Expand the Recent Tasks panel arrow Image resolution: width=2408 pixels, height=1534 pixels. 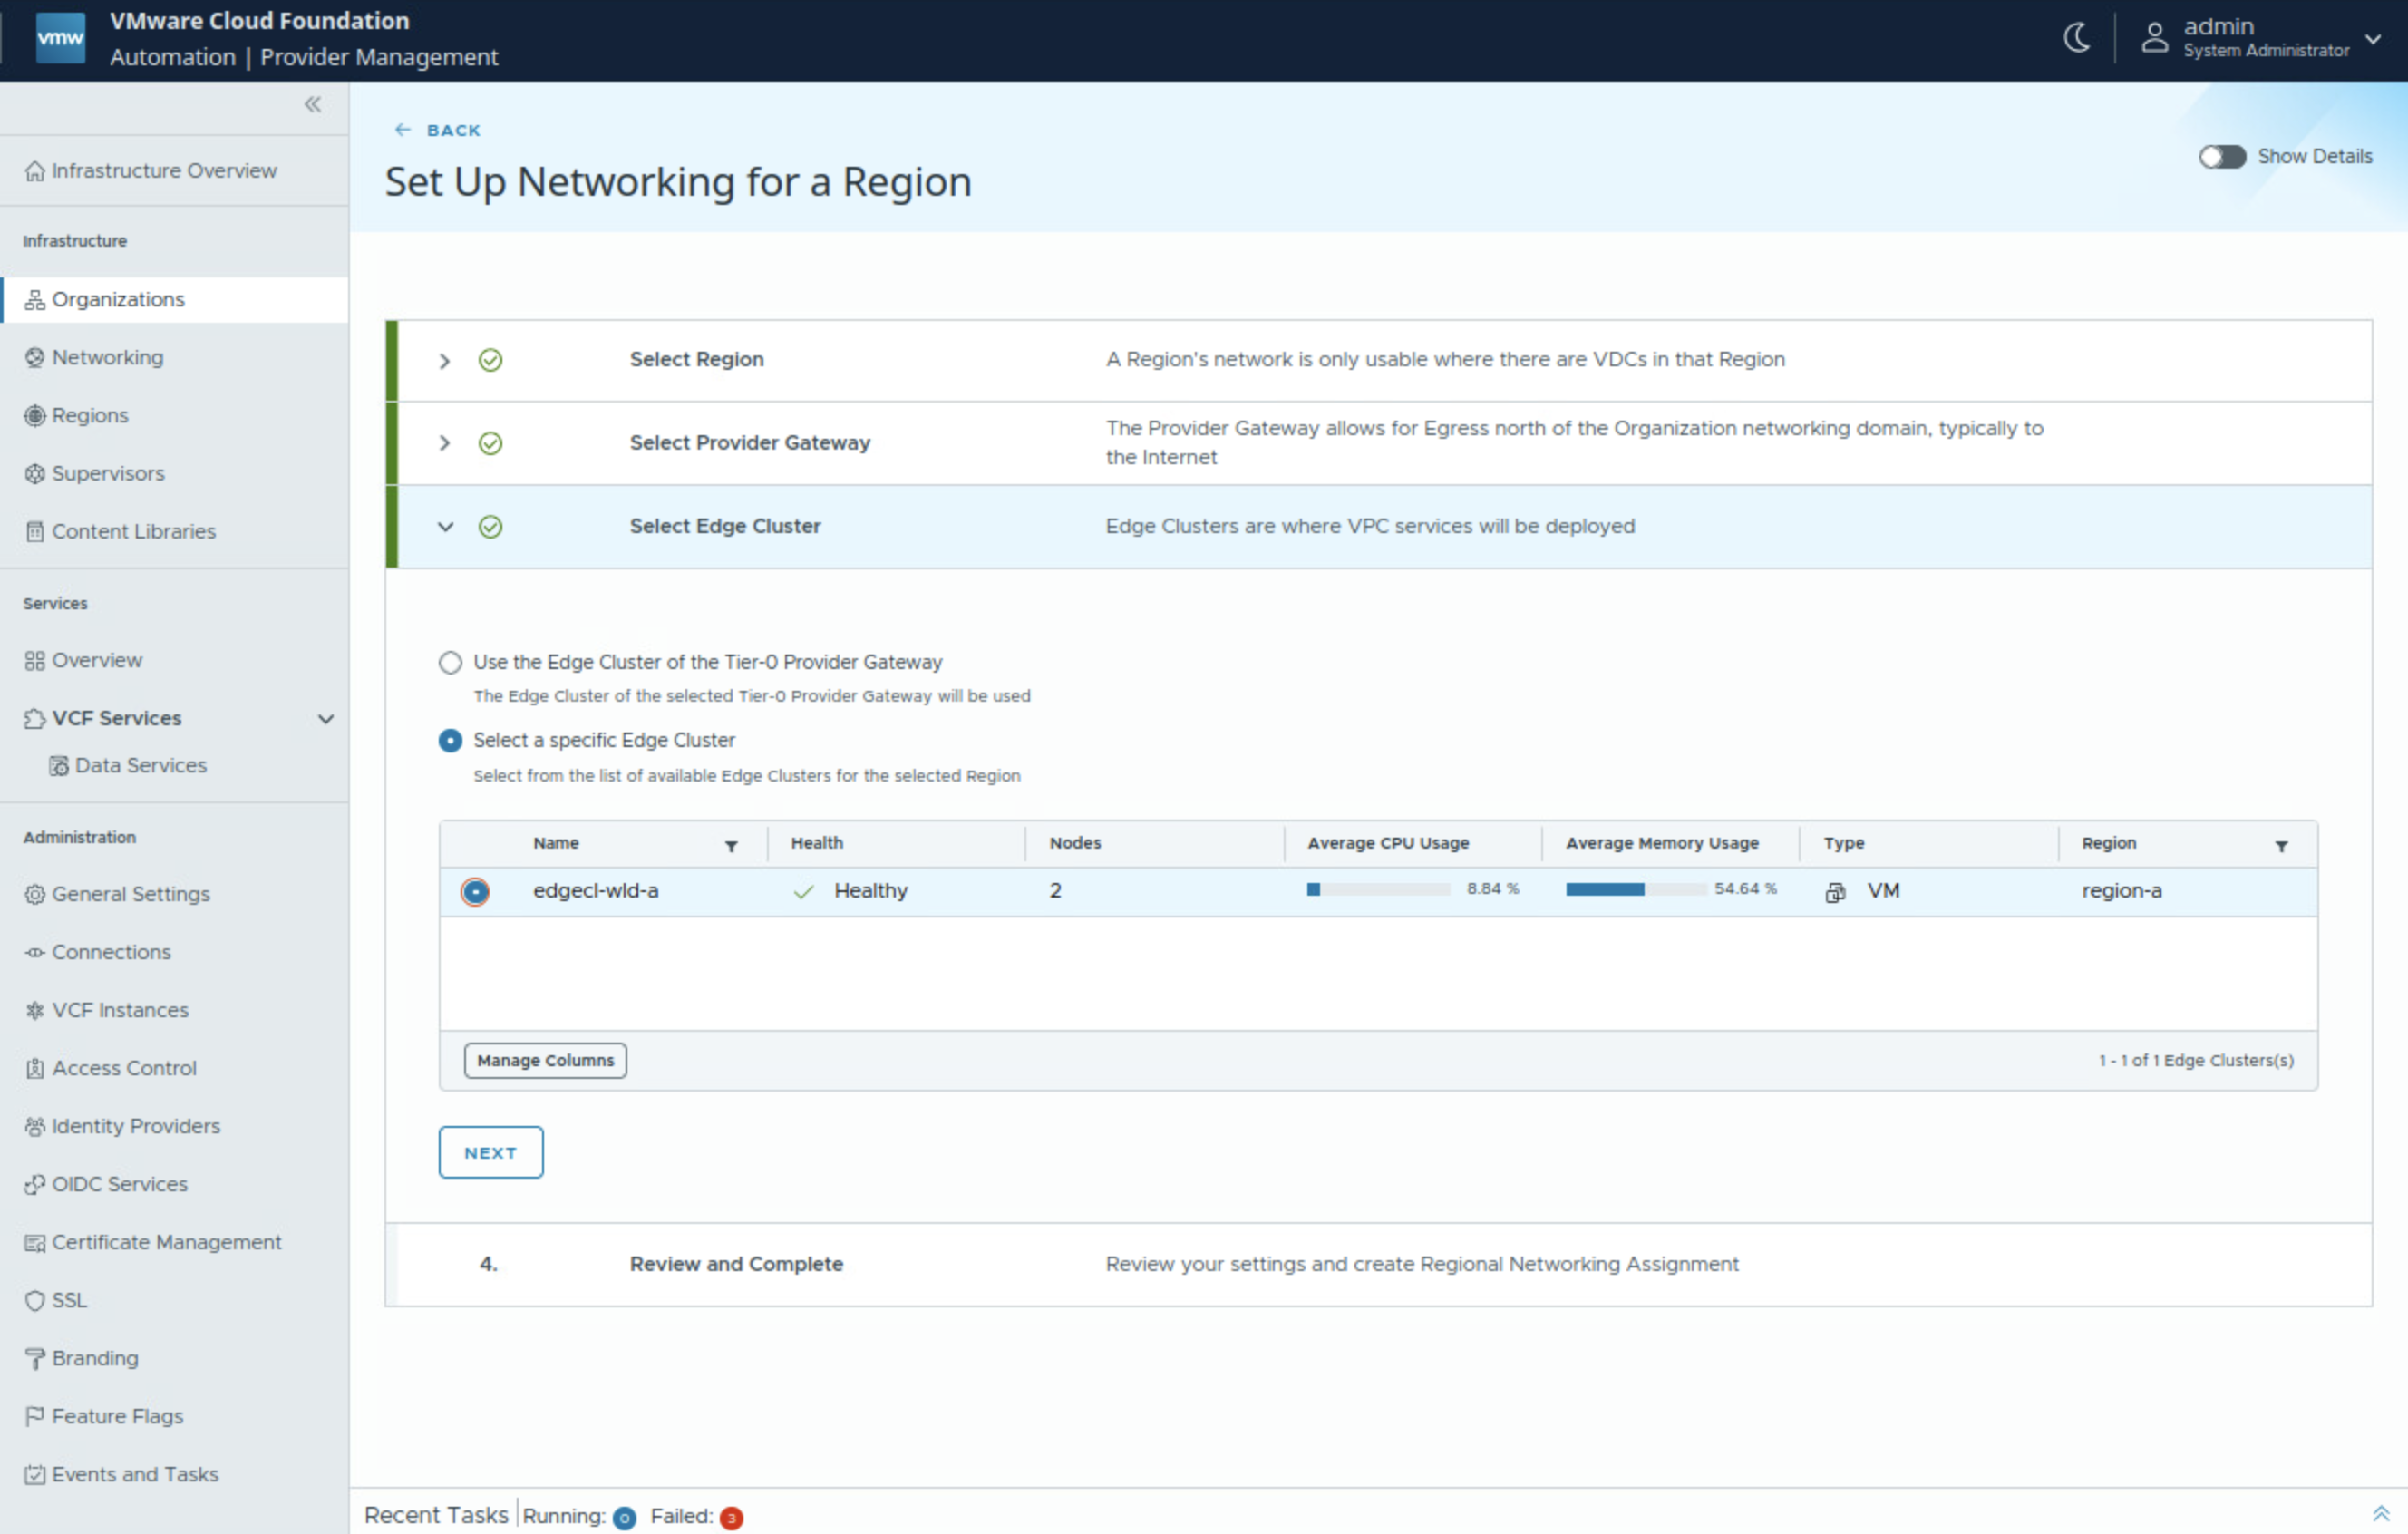click(x=2380, y=1514)
